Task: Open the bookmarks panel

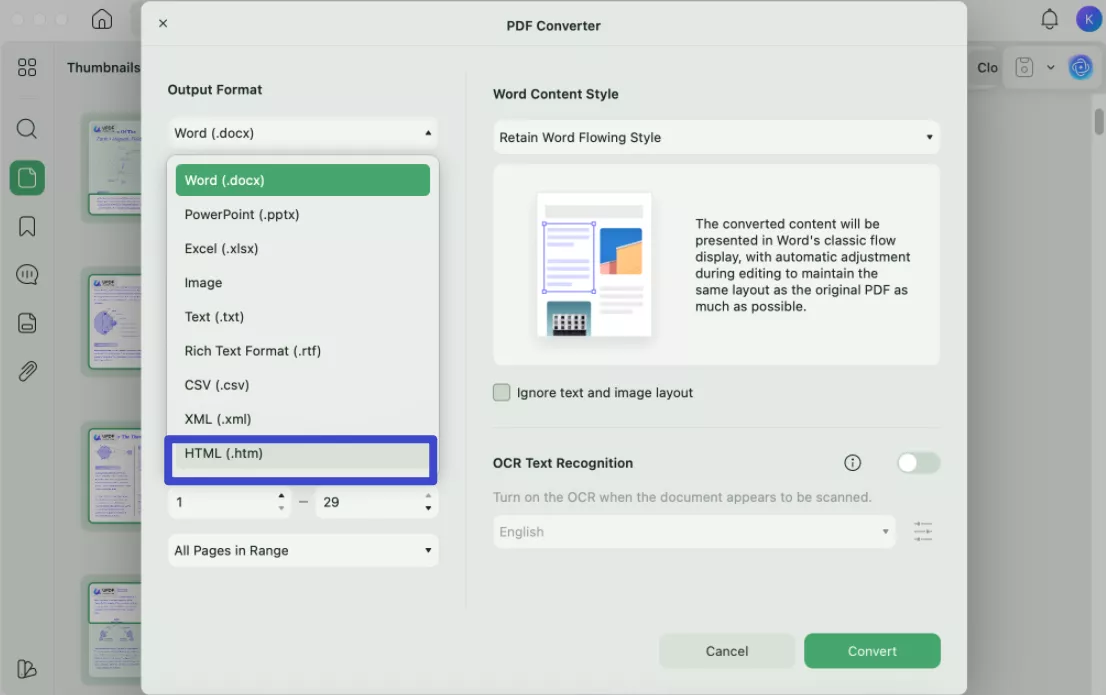Action: tap(26, 226)
